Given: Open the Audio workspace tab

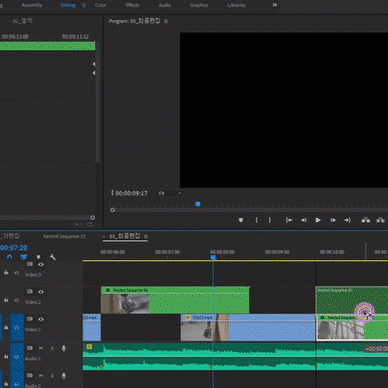Looking at the screenshot, I should [x=165, y=5].
